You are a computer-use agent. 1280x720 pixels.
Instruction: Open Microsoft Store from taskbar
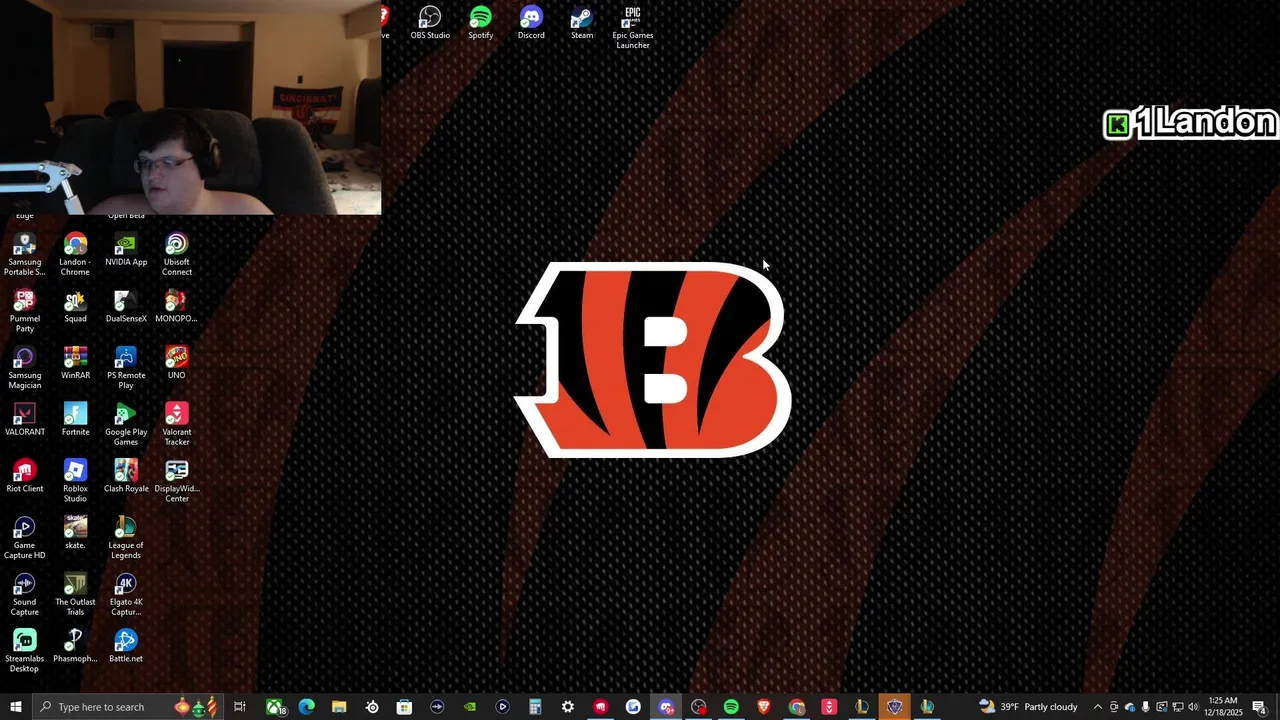pos(404,707)
